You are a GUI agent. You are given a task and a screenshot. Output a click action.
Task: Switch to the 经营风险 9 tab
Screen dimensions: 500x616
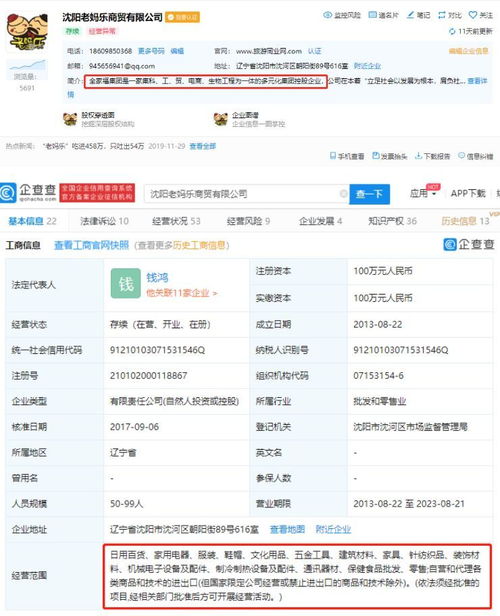pyautogui.click(x=249, y=221)
